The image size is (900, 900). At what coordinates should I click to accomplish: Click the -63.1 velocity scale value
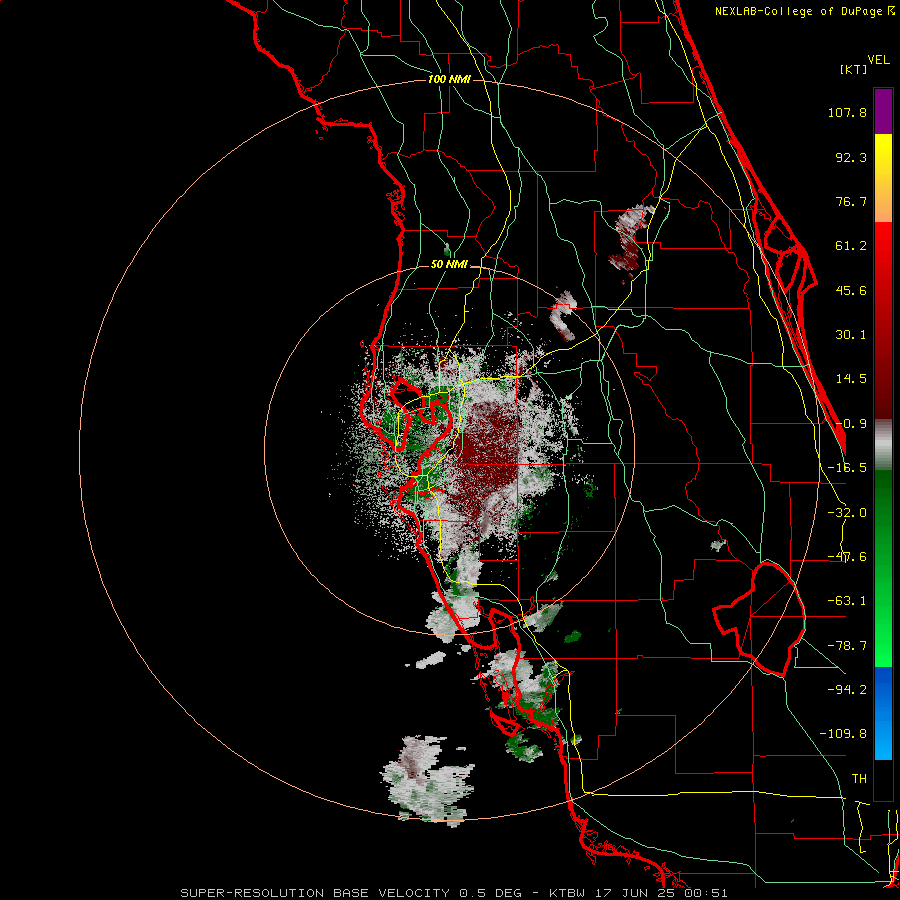[x=847, y=601]
